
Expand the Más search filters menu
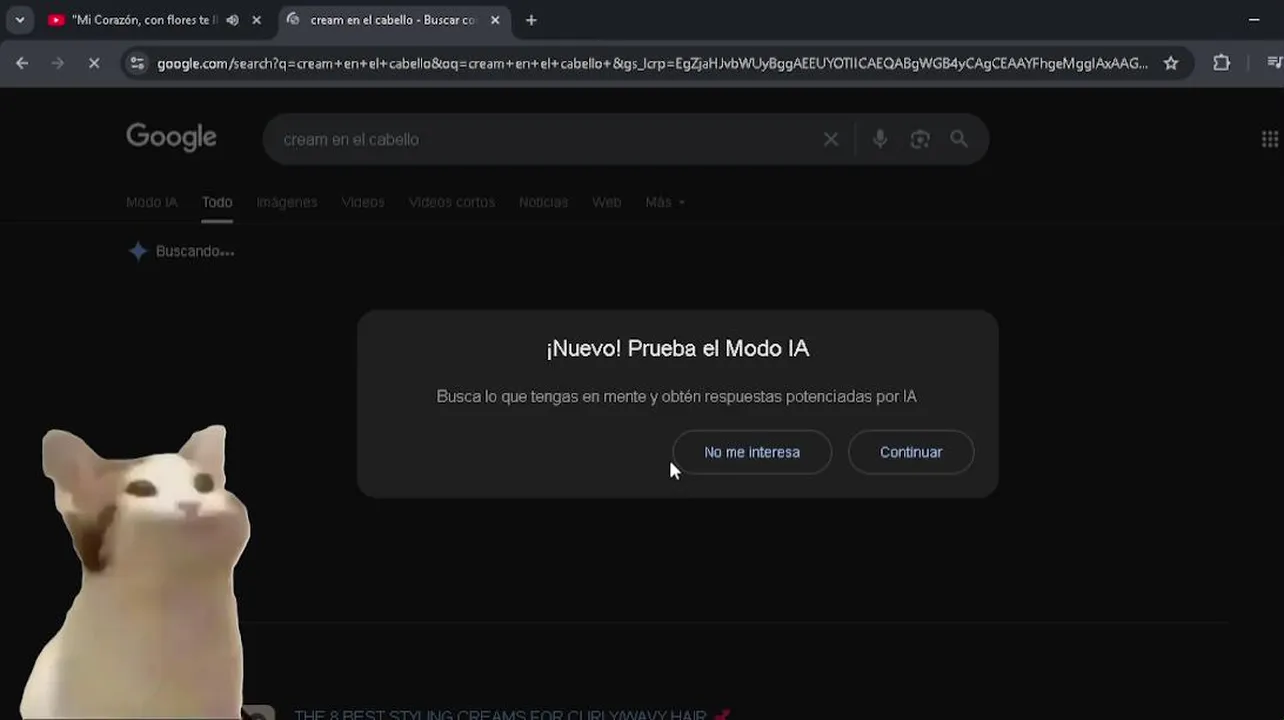tap(665, 202)
